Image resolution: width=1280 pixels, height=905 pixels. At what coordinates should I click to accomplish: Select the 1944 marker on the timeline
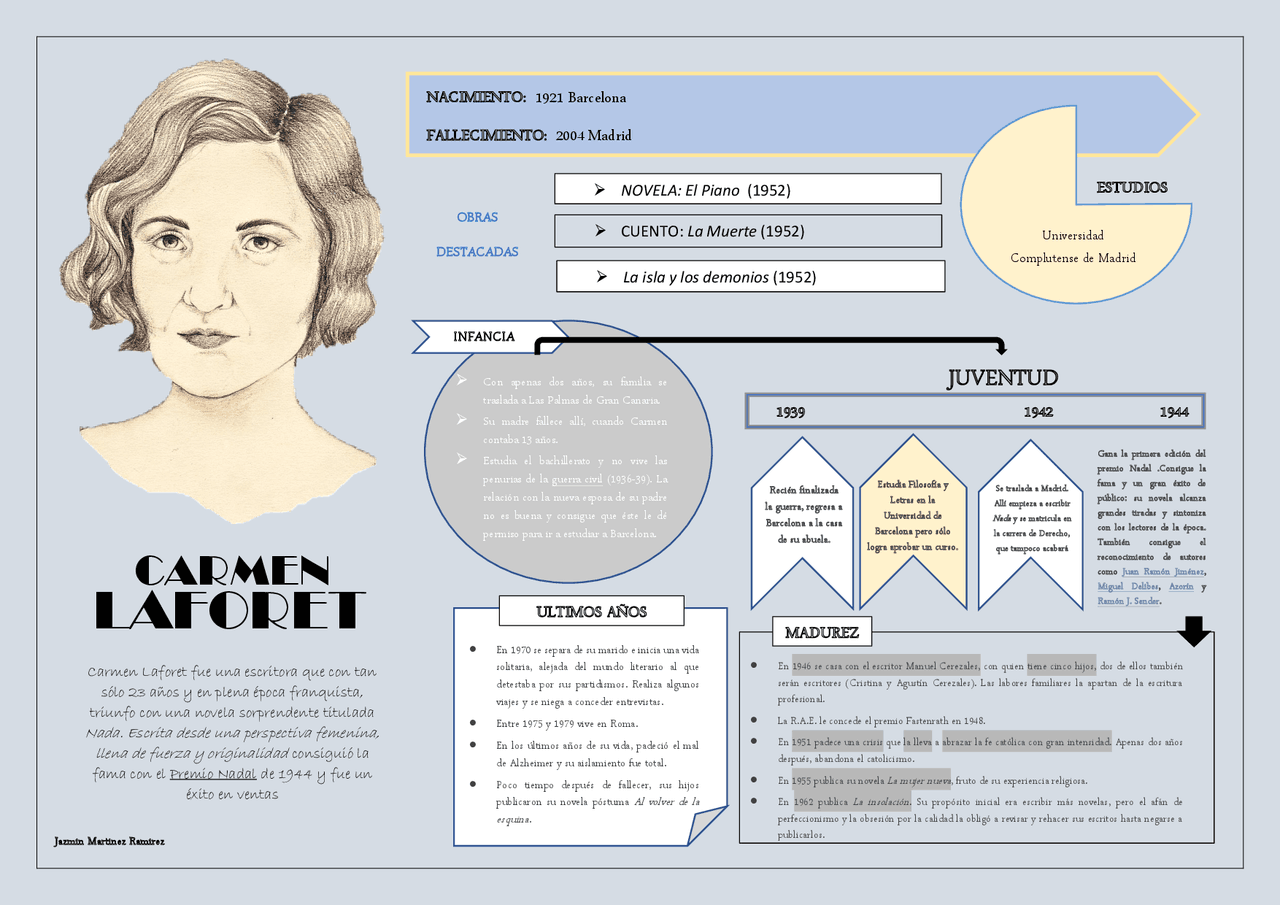pyautogui.click(x=1174, y=412)
